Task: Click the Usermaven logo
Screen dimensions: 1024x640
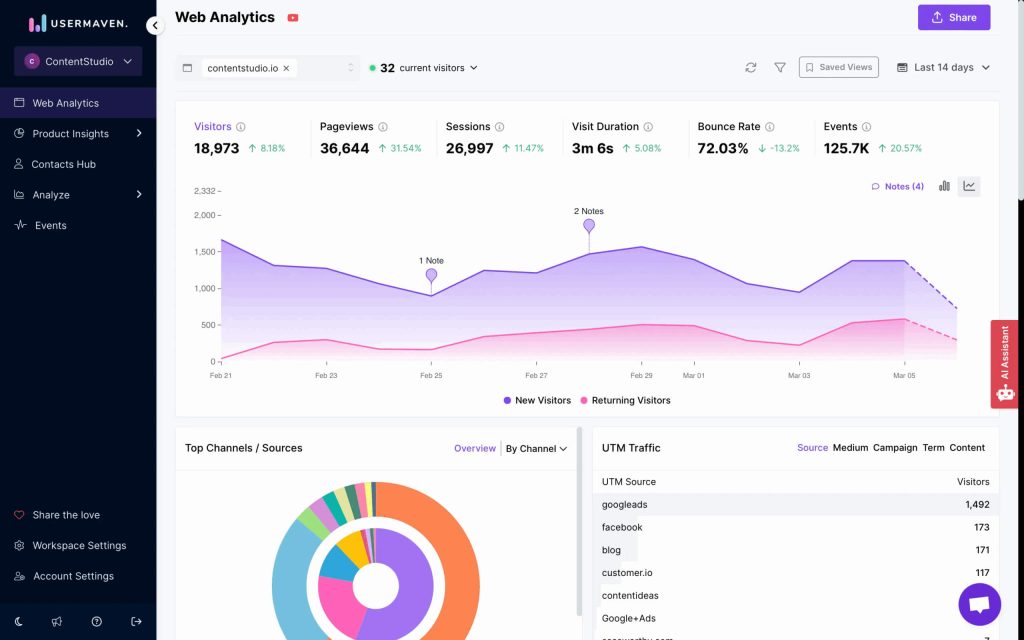Action: (x=78, y=24)
